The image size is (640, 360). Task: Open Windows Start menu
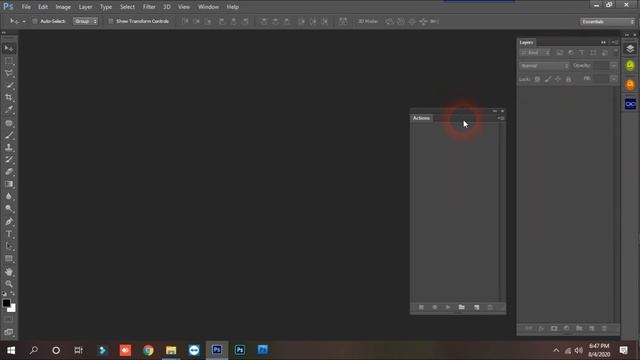11,350
